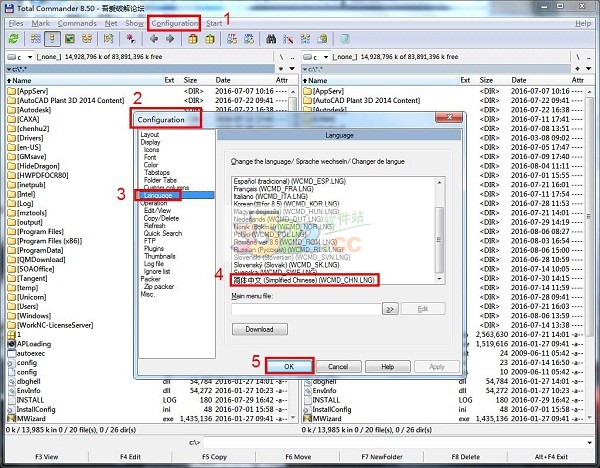Viewport: 600px width, 468px height.
Task: Click the F8 Delete button
Action: point(466,457)
